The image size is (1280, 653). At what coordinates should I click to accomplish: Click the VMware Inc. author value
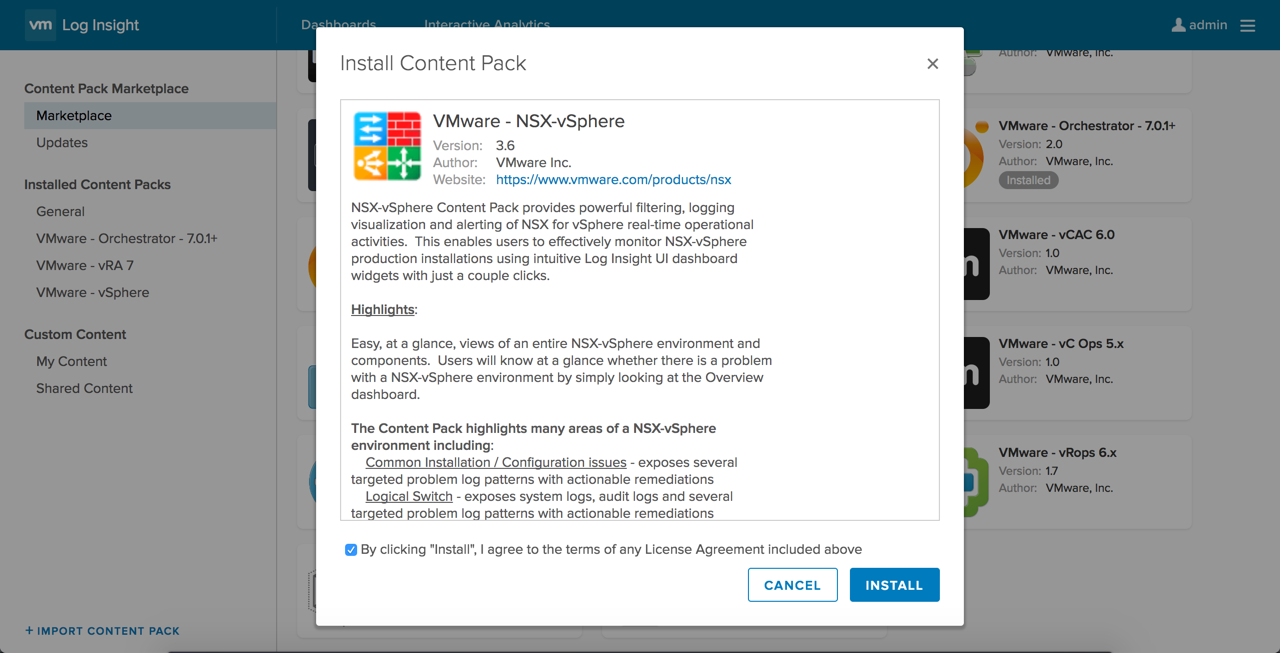click(x=534, y=163)
